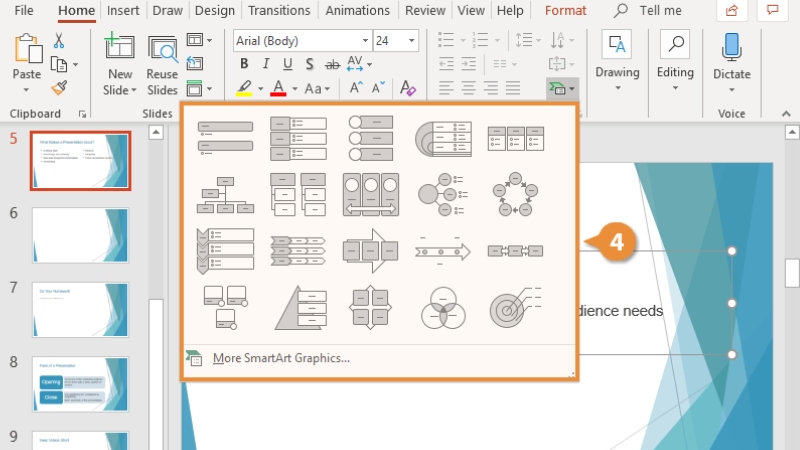Select the picture boxes with circles layout
800x450 pixels.
(225, 308)
